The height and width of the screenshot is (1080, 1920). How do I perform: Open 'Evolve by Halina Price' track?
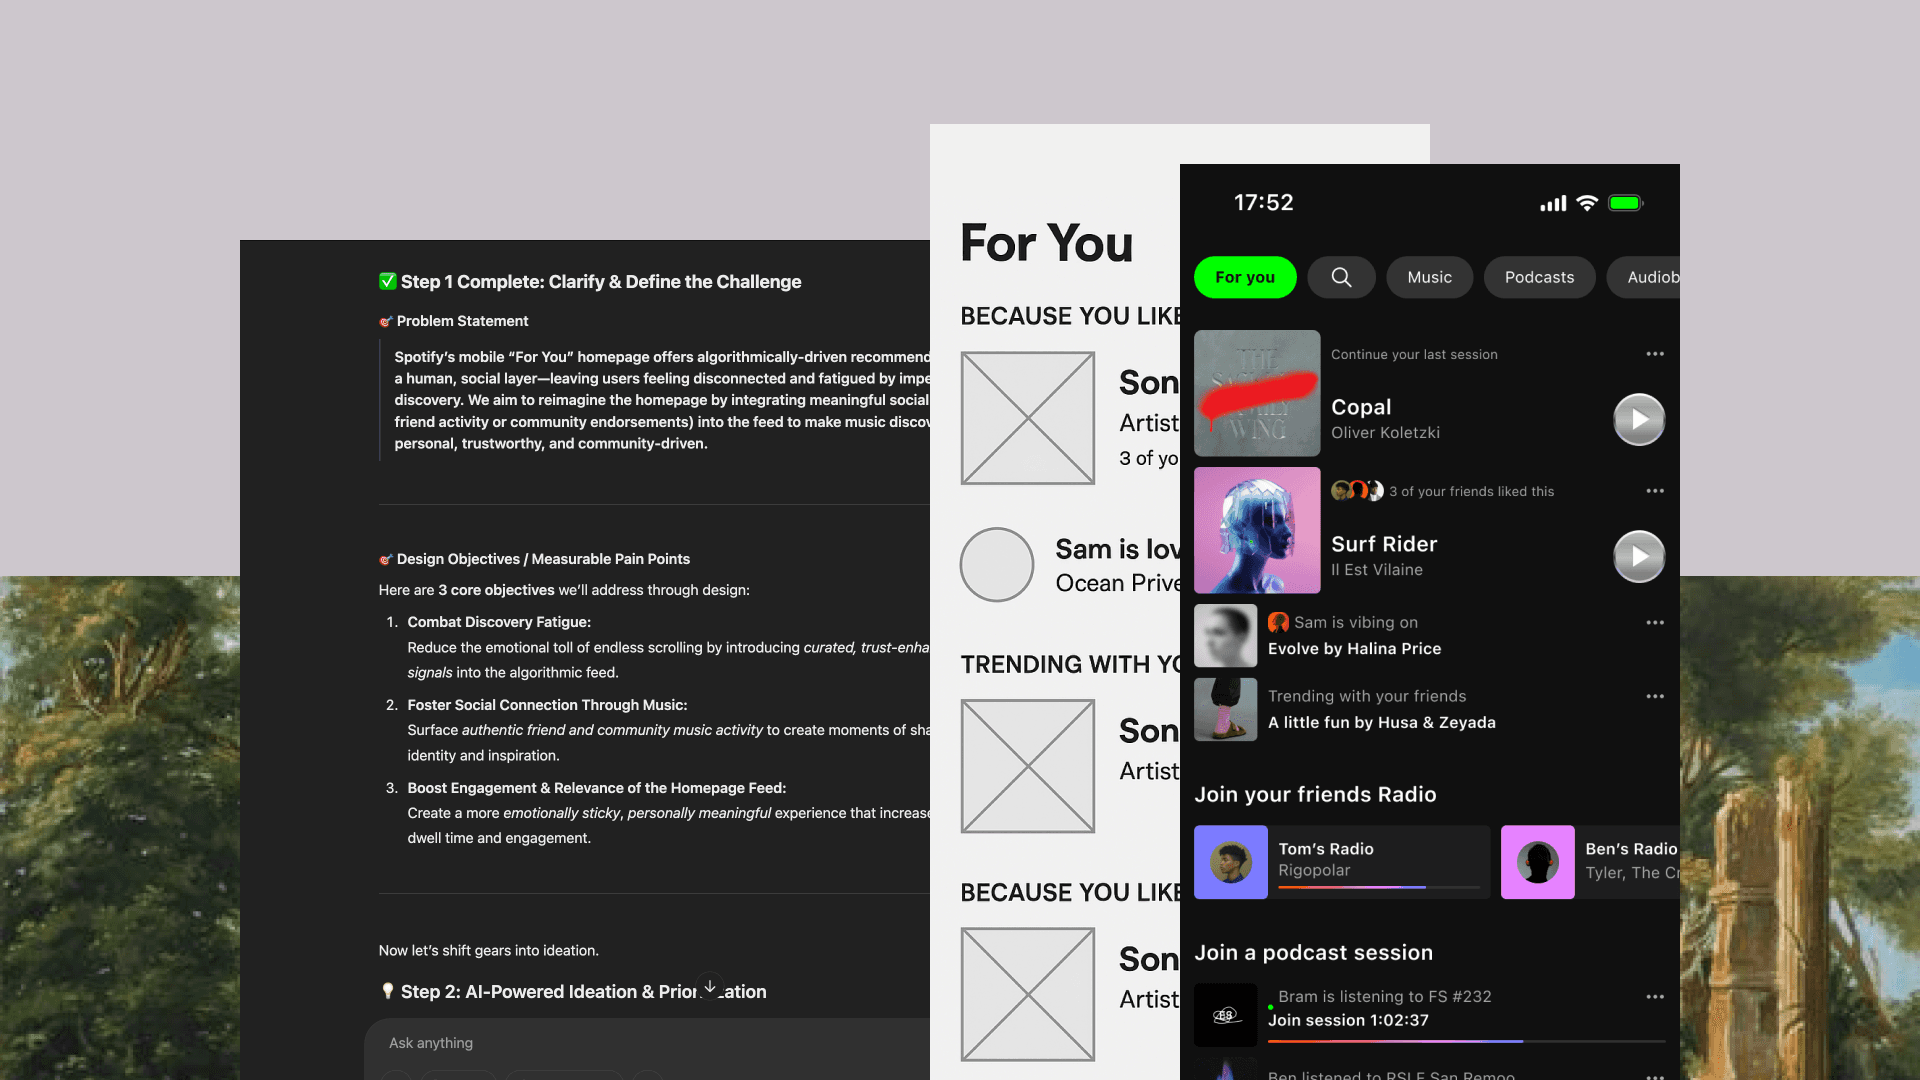[x=1354, y=649]
